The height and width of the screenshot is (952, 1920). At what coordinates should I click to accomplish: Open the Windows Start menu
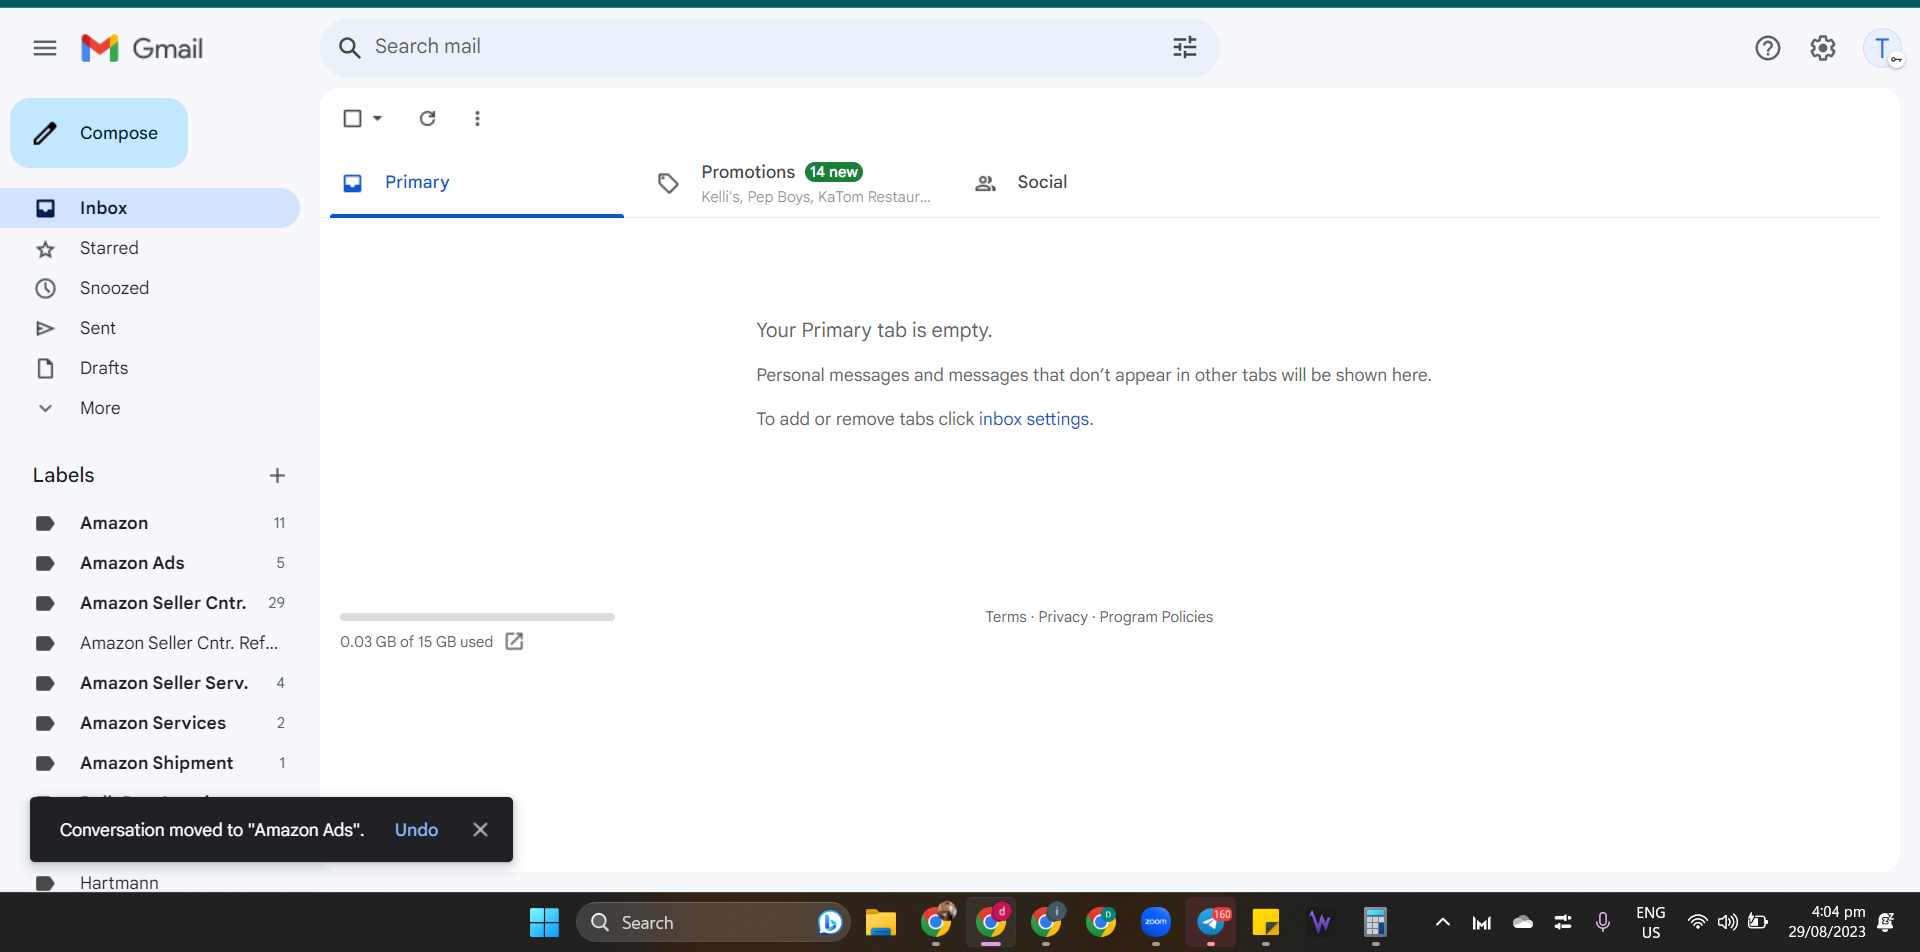pos(544,922)
